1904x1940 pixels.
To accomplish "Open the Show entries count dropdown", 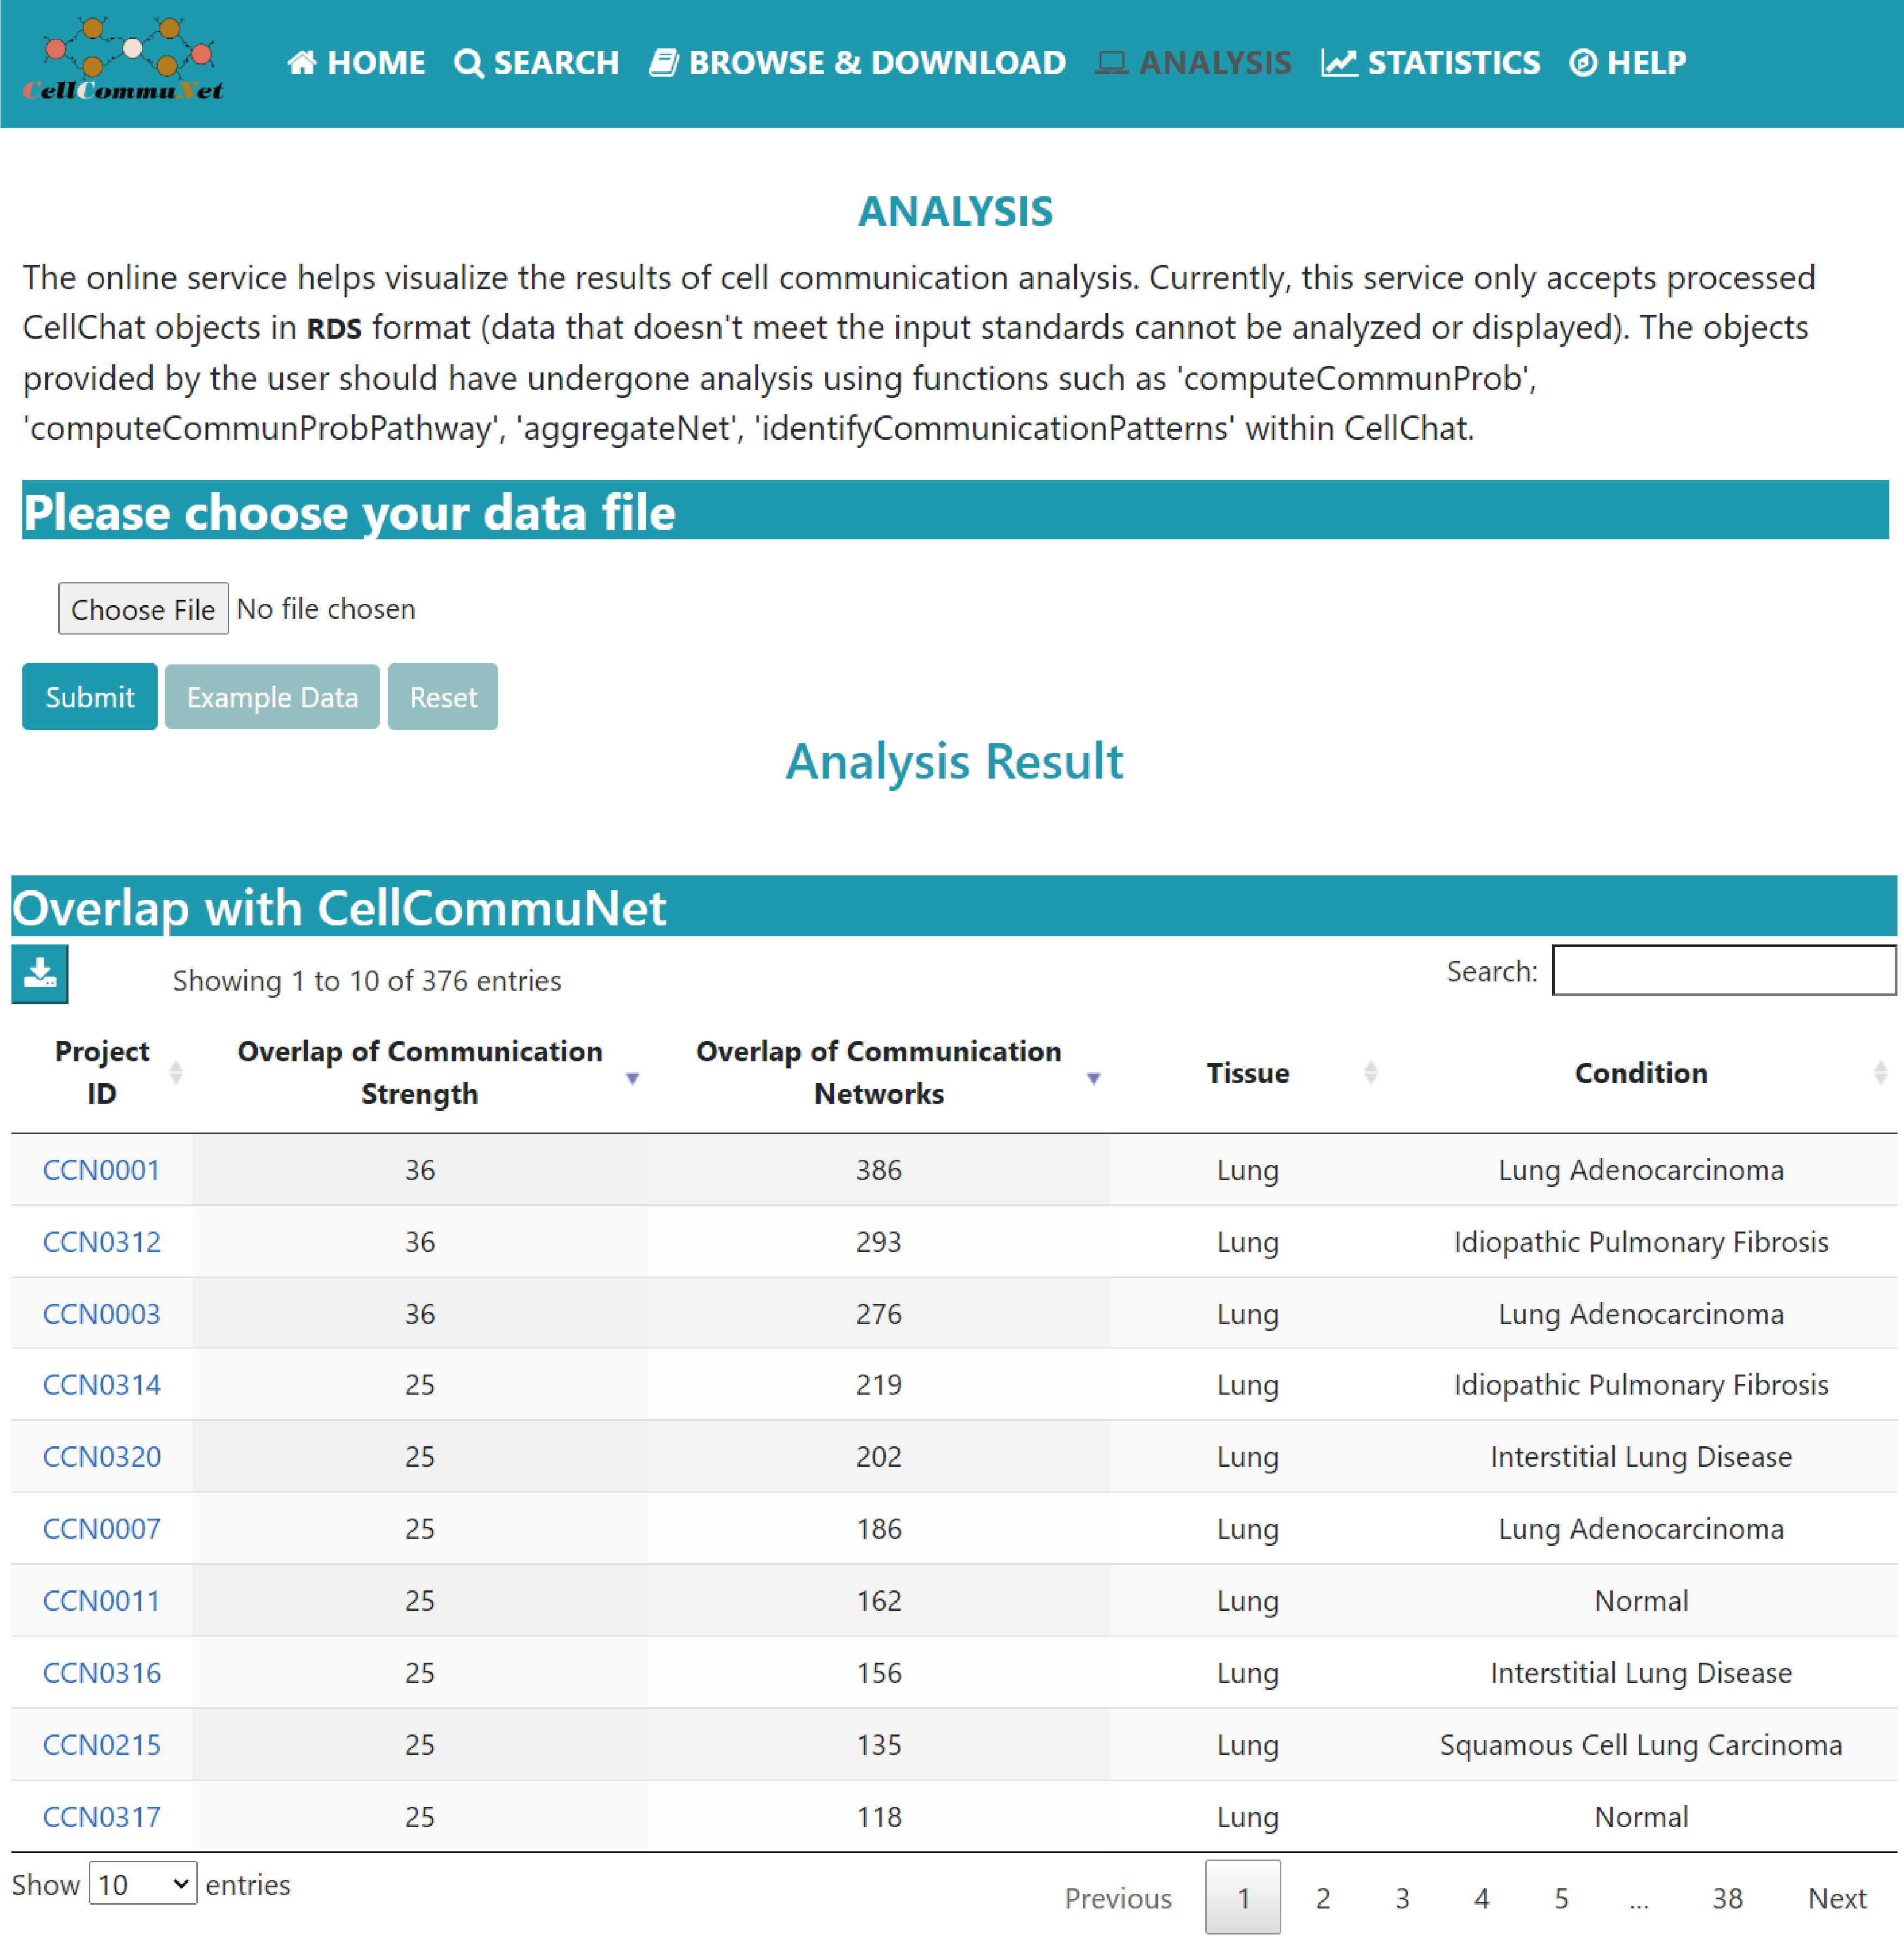I will click(143, 1884).
